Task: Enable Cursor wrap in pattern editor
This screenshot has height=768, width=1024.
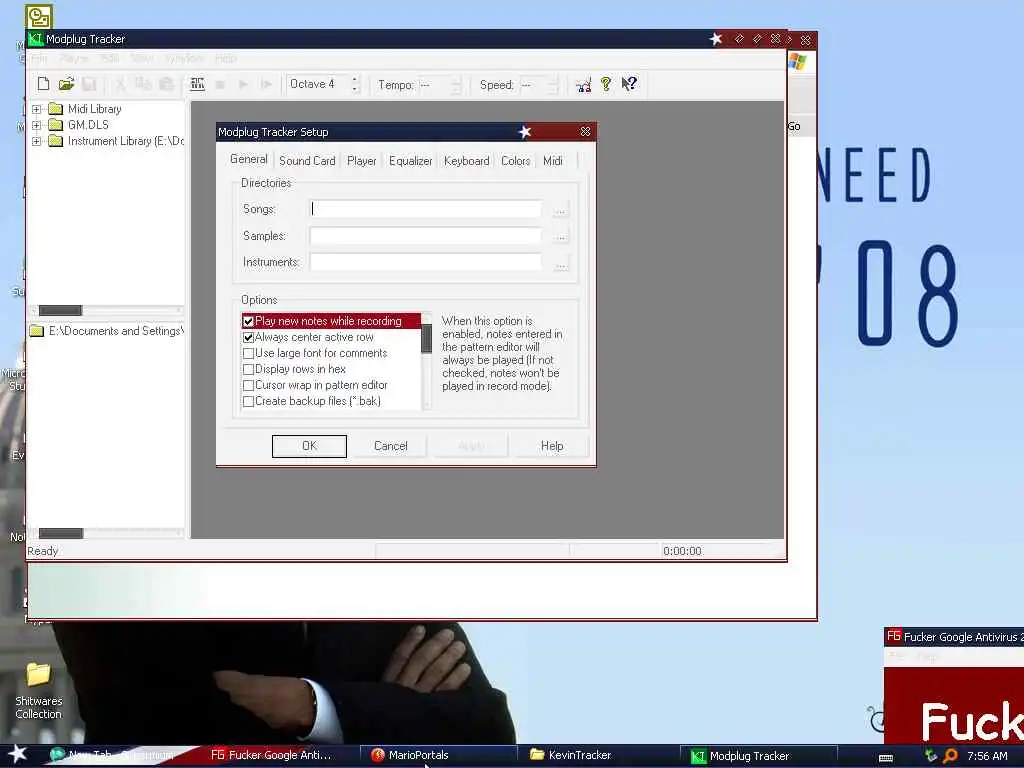Action: coord(248,385)
